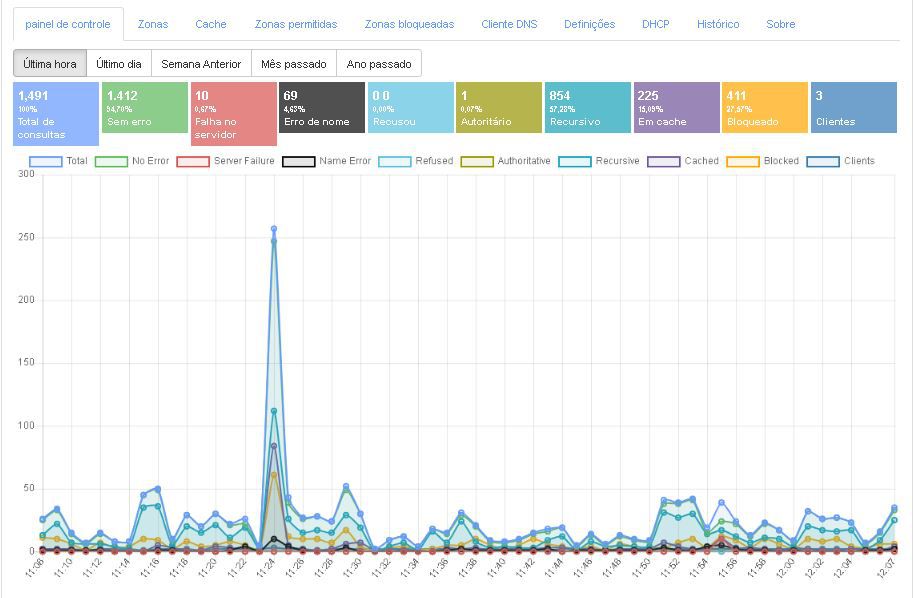Select the Semana Anterior time range
This screenshot has width=913, height=598.
click(201, 64)
